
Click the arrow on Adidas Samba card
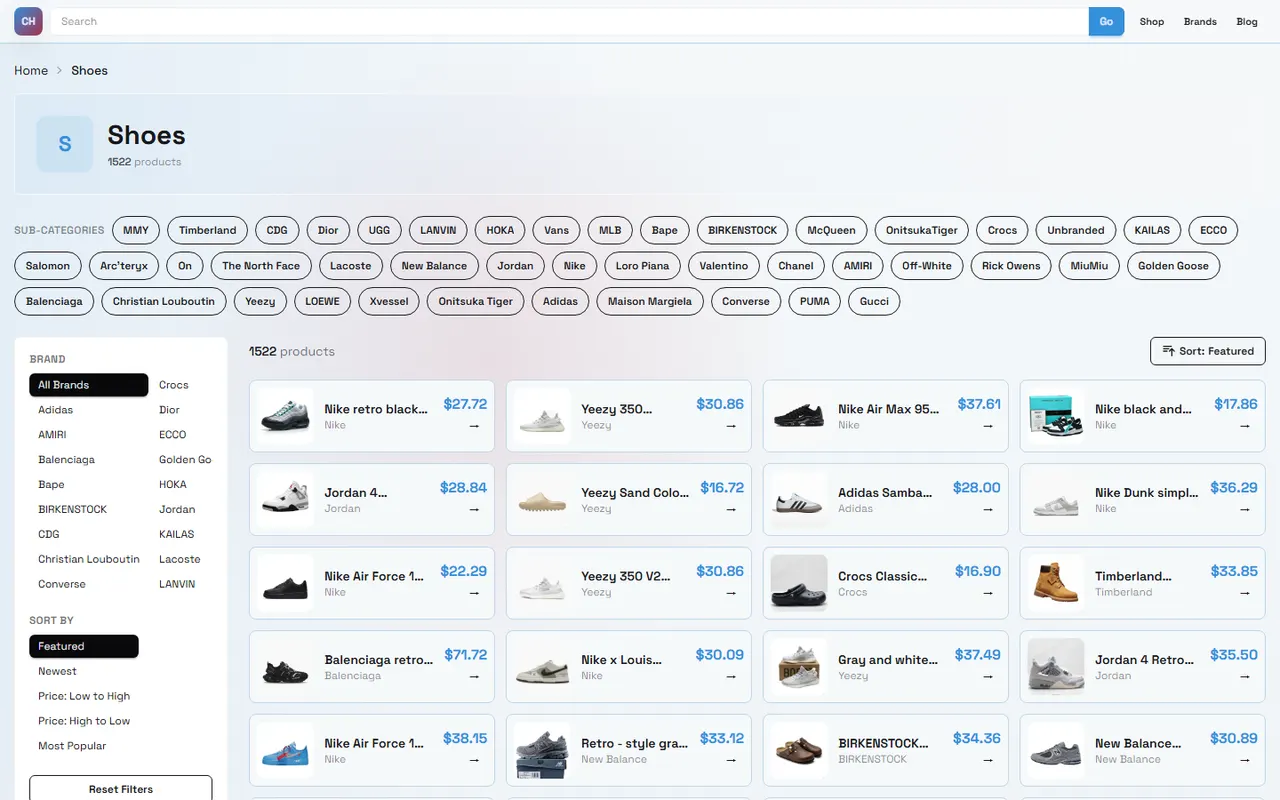pos(988,509)
